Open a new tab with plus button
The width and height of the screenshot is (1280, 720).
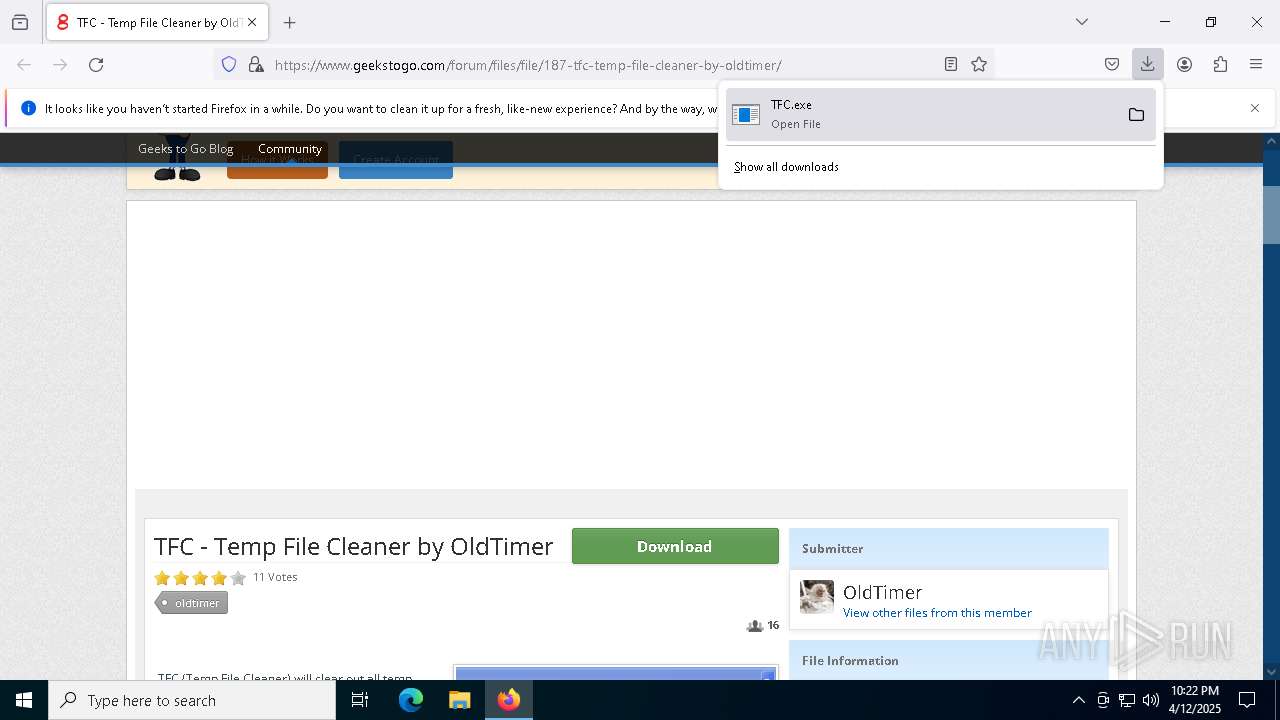290,22
